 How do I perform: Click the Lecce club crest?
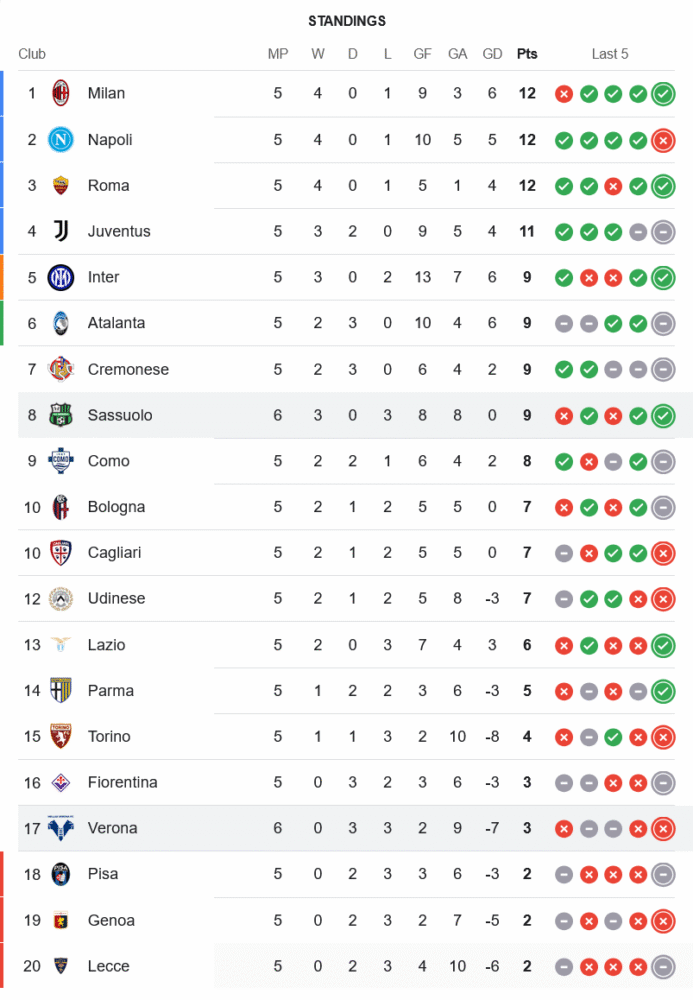pyautogui.click(x=61, y=966)
